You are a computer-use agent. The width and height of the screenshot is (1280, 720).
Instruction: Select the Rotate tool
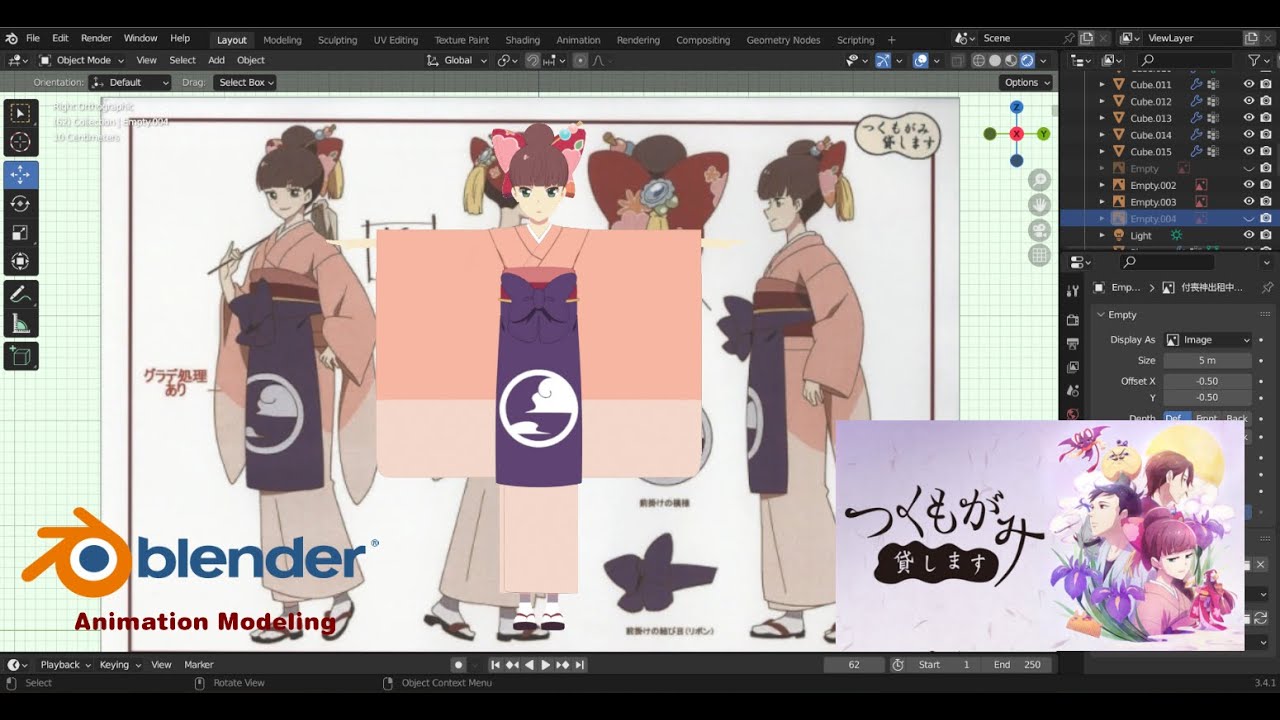[21, 204]
